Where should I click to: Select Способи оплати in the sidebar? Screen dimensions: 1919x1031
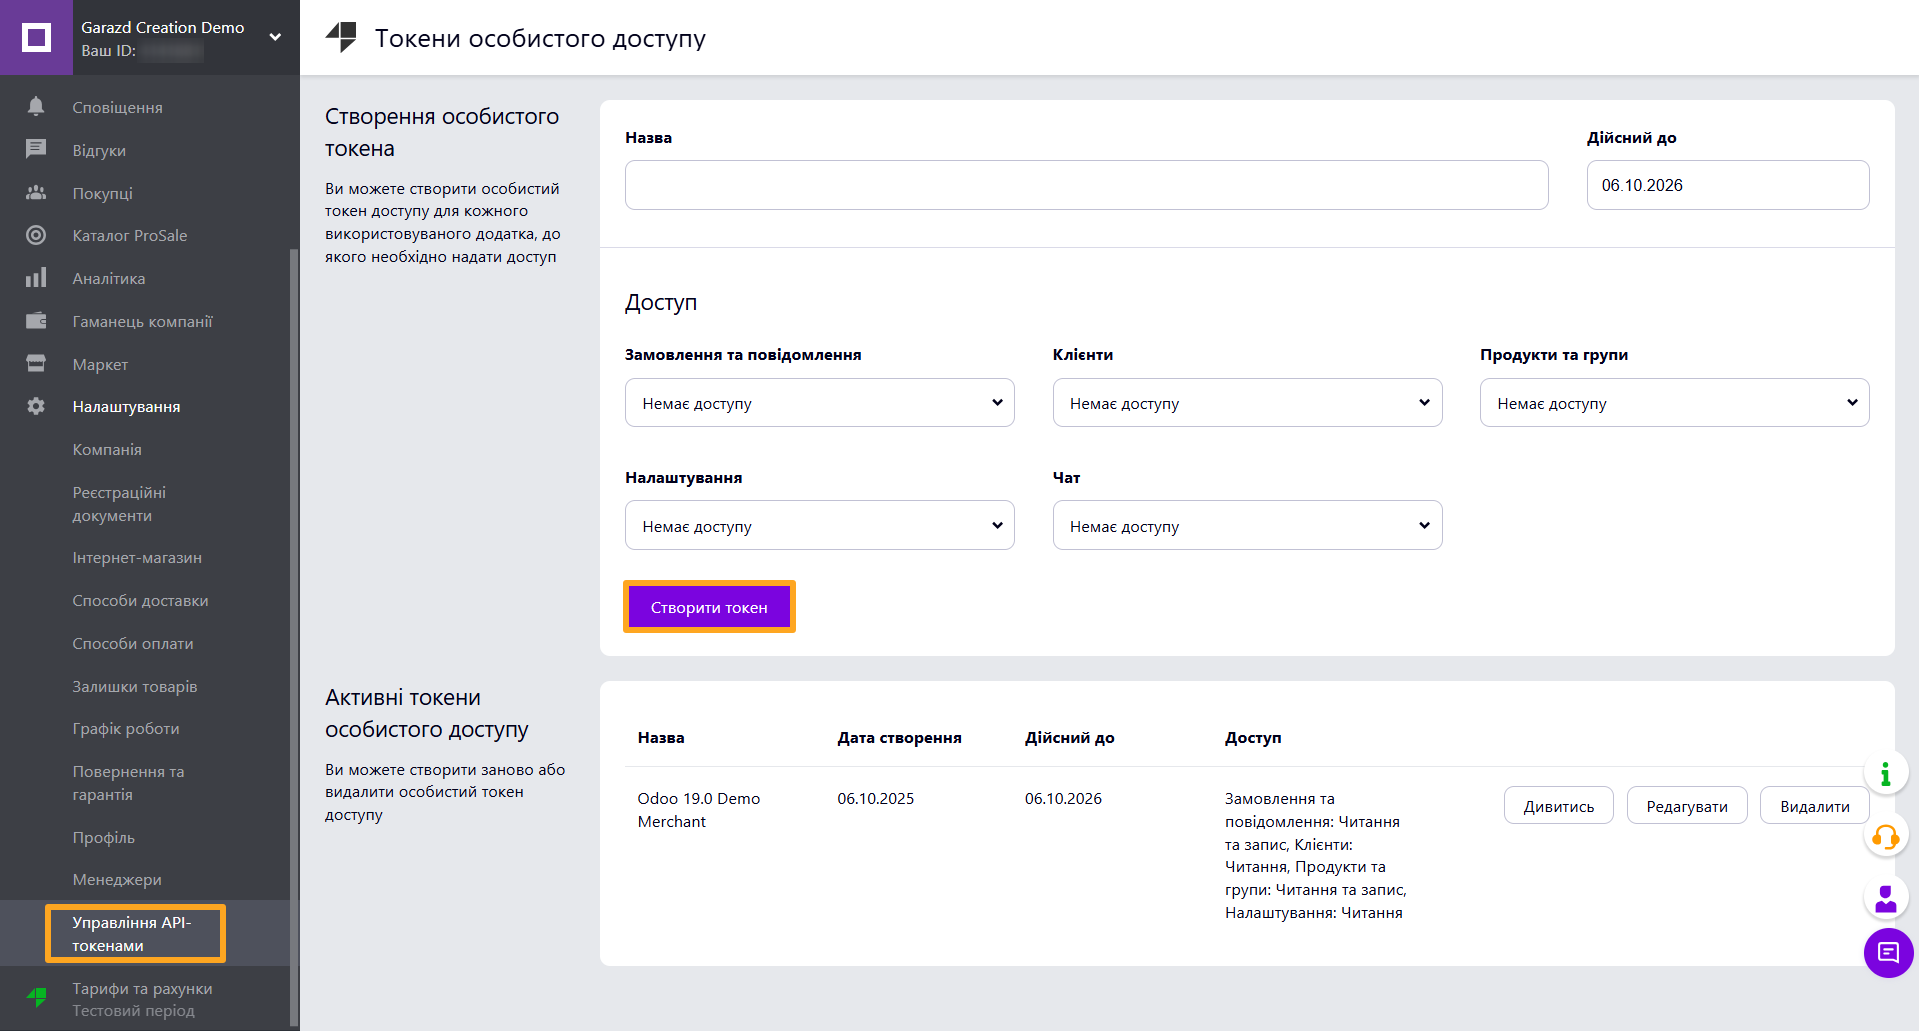(132, 643)
